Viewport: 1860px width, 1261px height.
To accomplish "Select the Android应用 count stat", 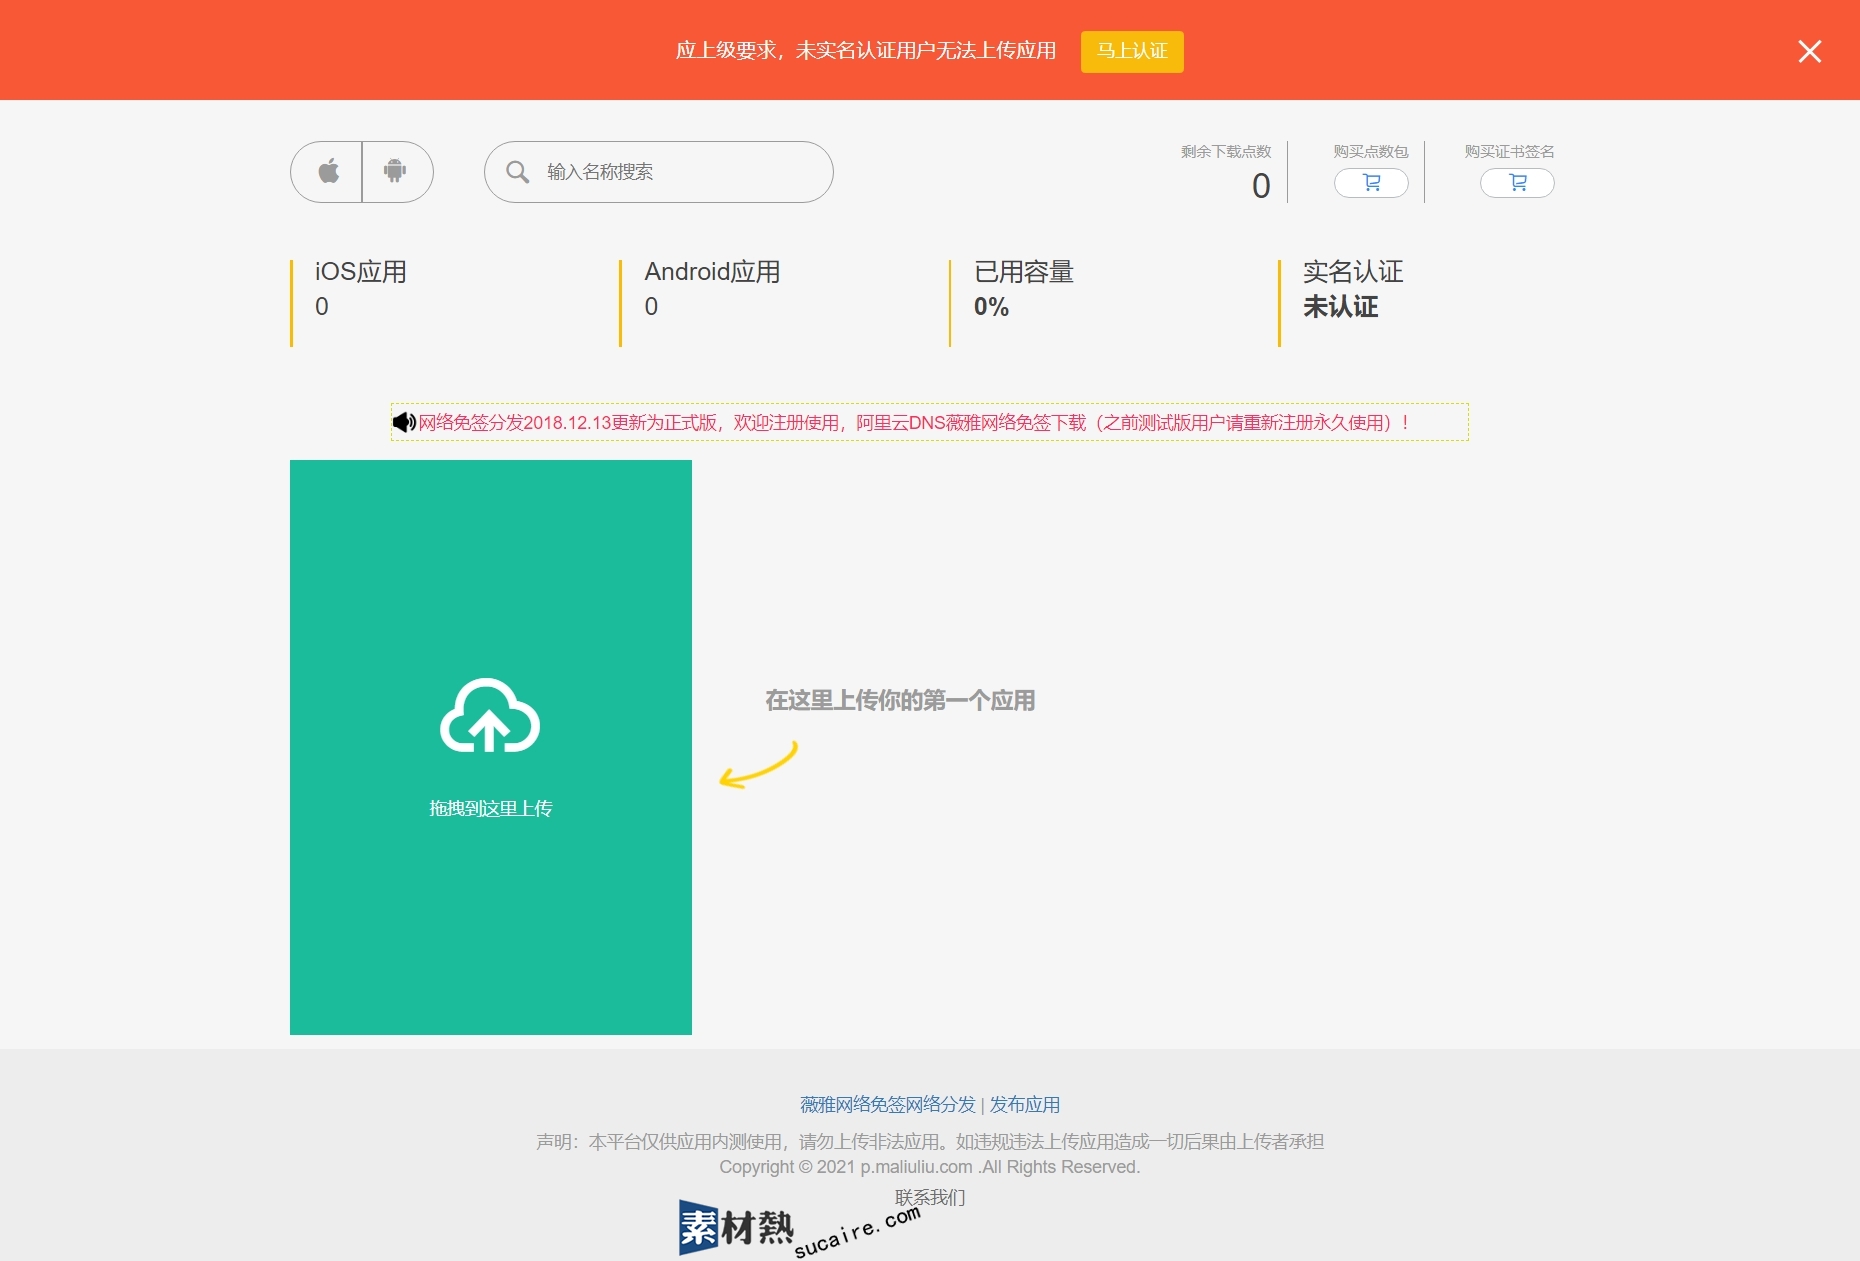I will tap(712, 289).
